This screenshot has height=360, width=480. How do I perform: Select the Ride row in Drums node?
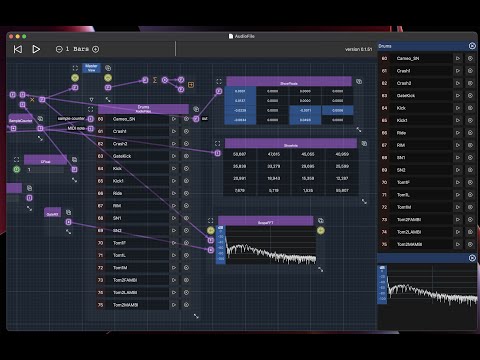pos(133,193)
